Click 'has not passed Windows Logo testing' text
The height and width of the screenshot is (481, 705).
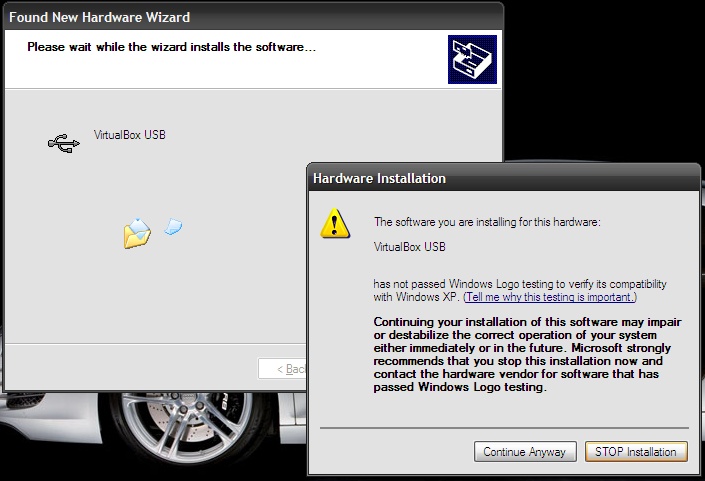point(520,290)
